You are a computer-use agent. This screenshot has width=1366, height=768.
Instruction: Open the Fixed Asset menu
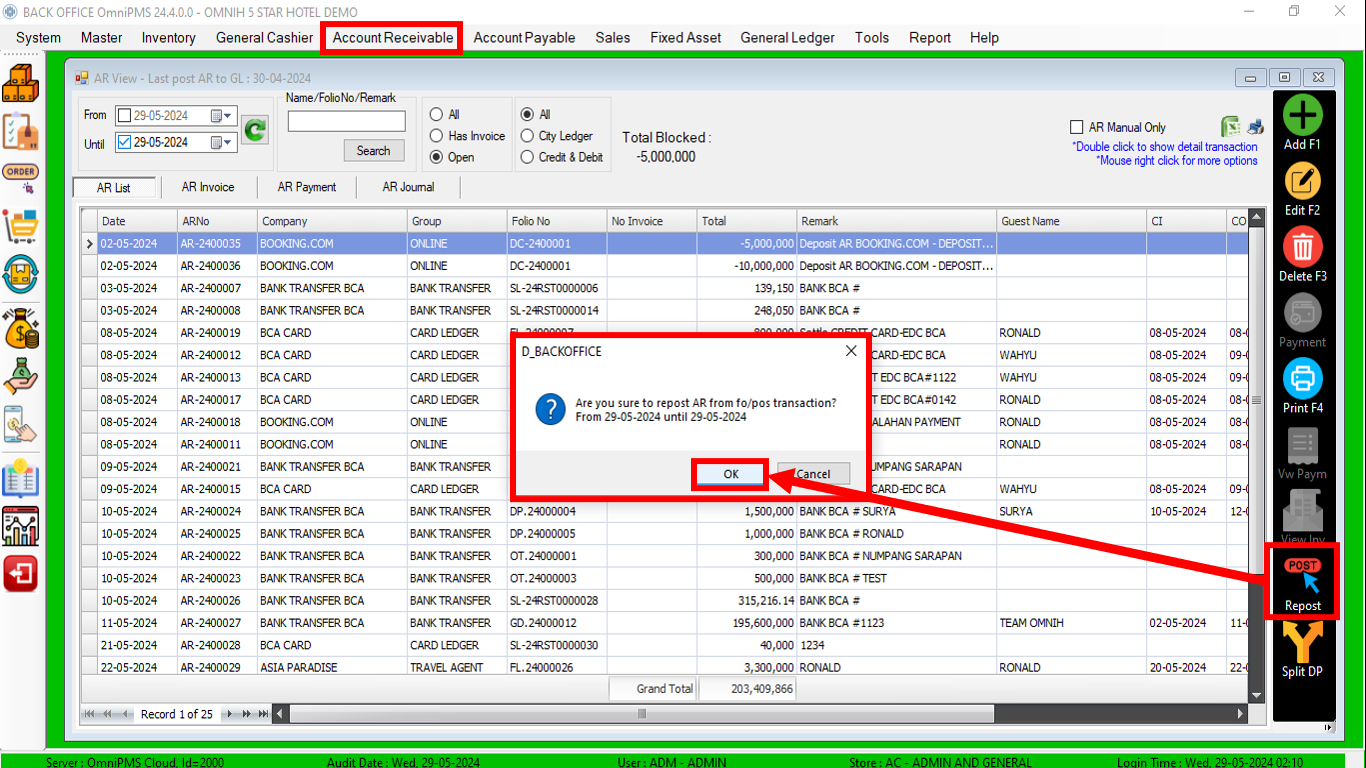685,38
